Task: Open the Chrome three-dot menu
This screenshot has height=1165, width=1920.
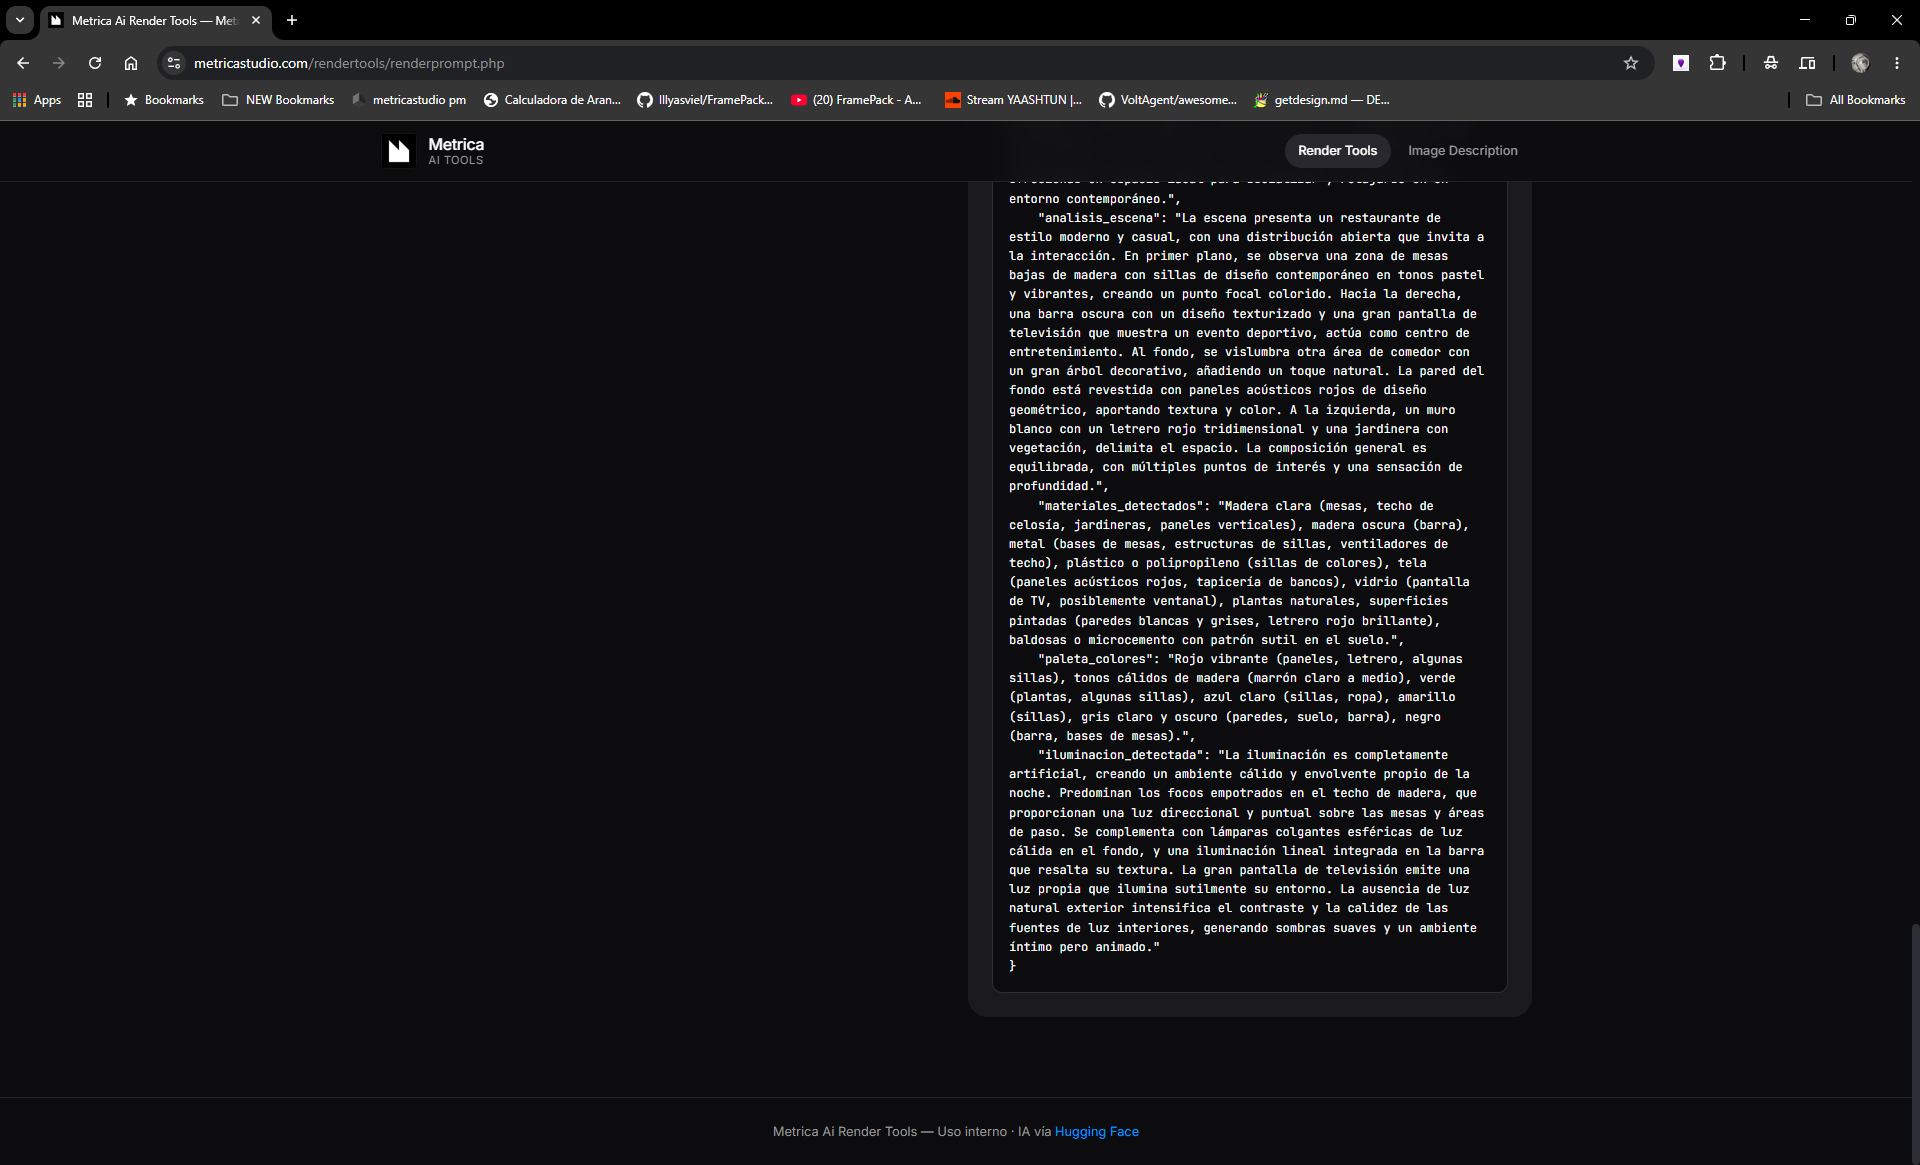Action: coord(1897,63)
